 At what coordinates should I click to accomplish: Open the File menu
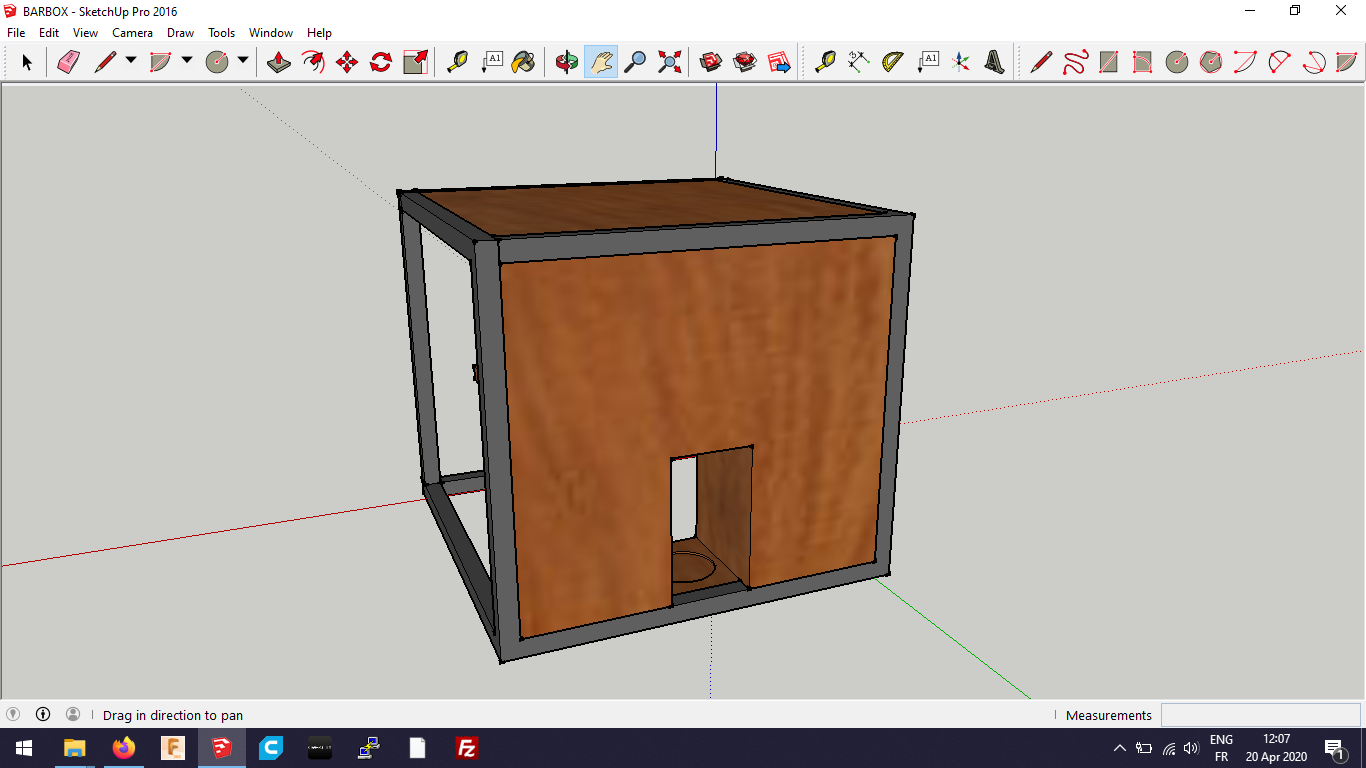coord(16,33)
